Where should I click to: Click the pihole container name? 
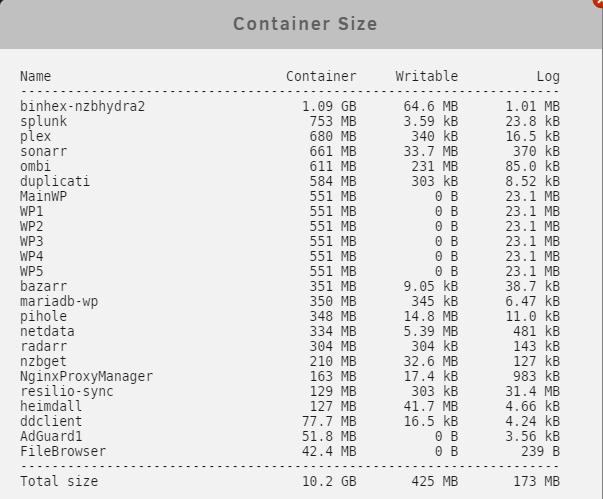point(43,316)
